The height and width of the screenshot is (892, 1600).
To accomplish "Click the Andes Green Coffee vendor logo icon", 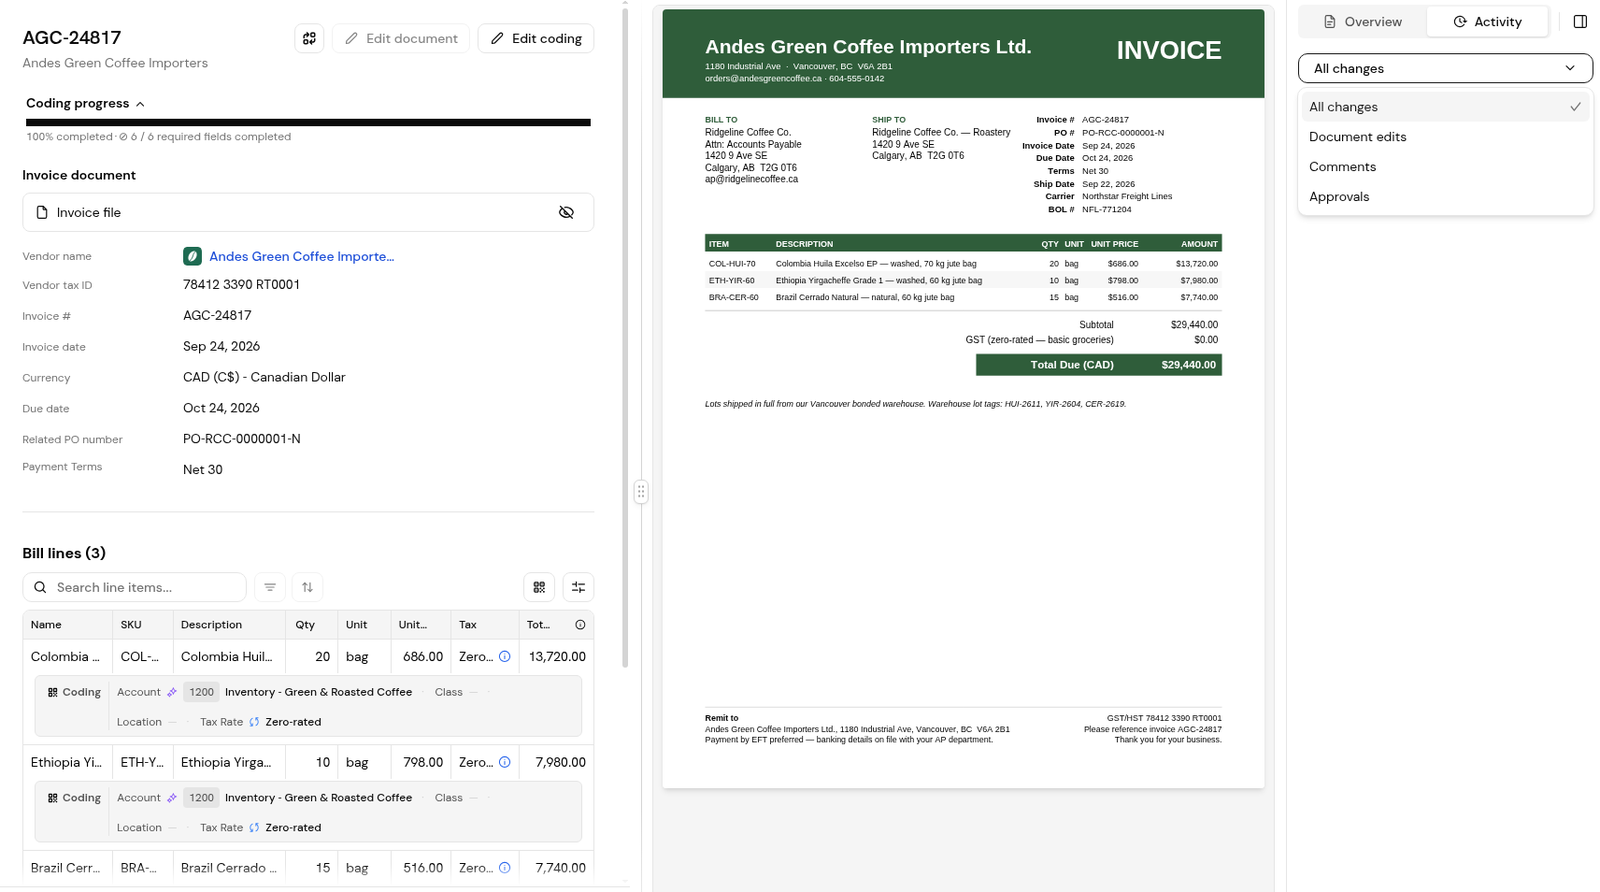I will (x=192, y=257).
